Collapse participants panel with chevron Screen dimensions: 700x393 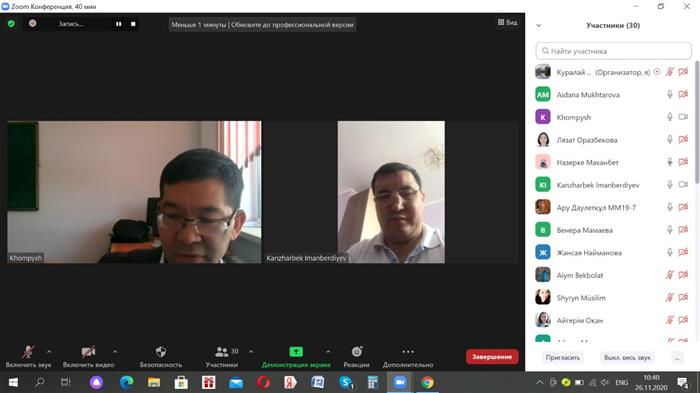click(x=539, y=25)
